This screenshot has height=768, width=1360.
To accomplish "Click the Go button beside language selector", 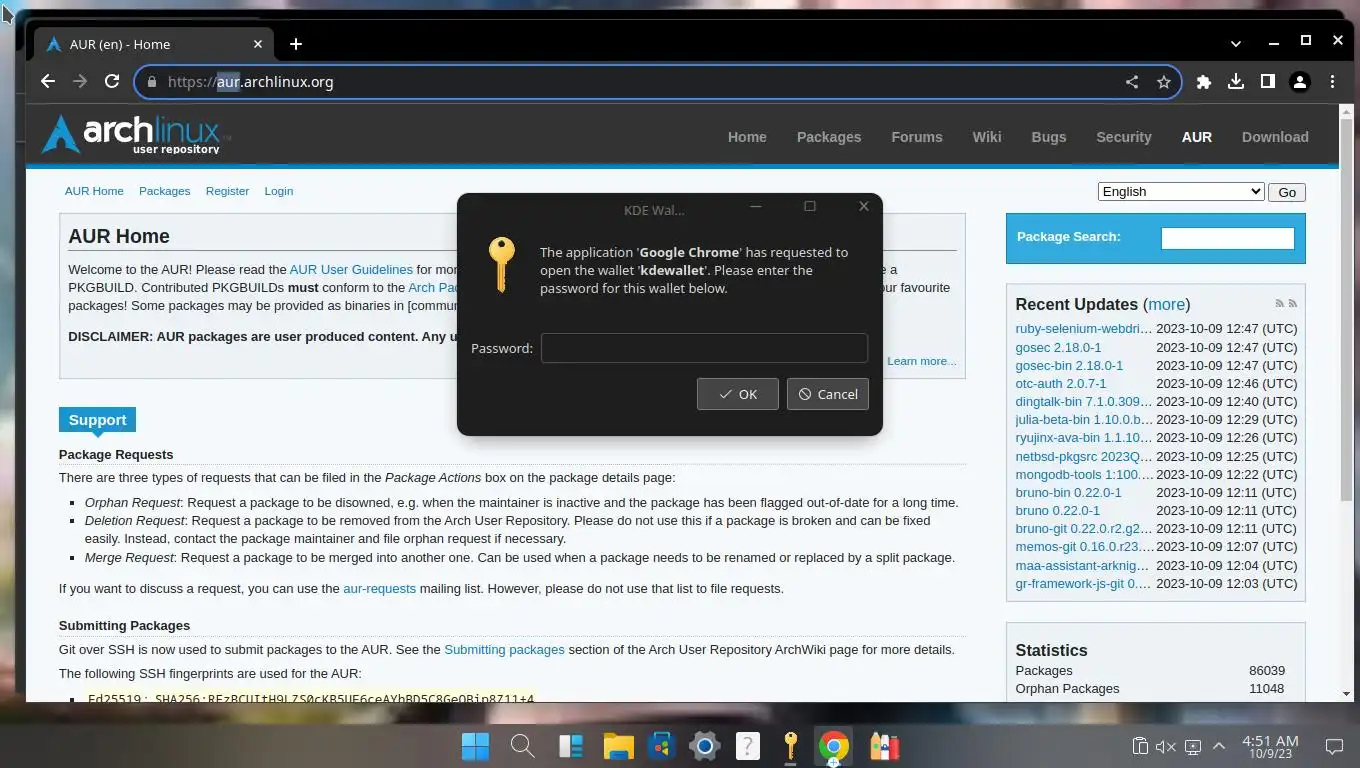I will pos(1286,192).
